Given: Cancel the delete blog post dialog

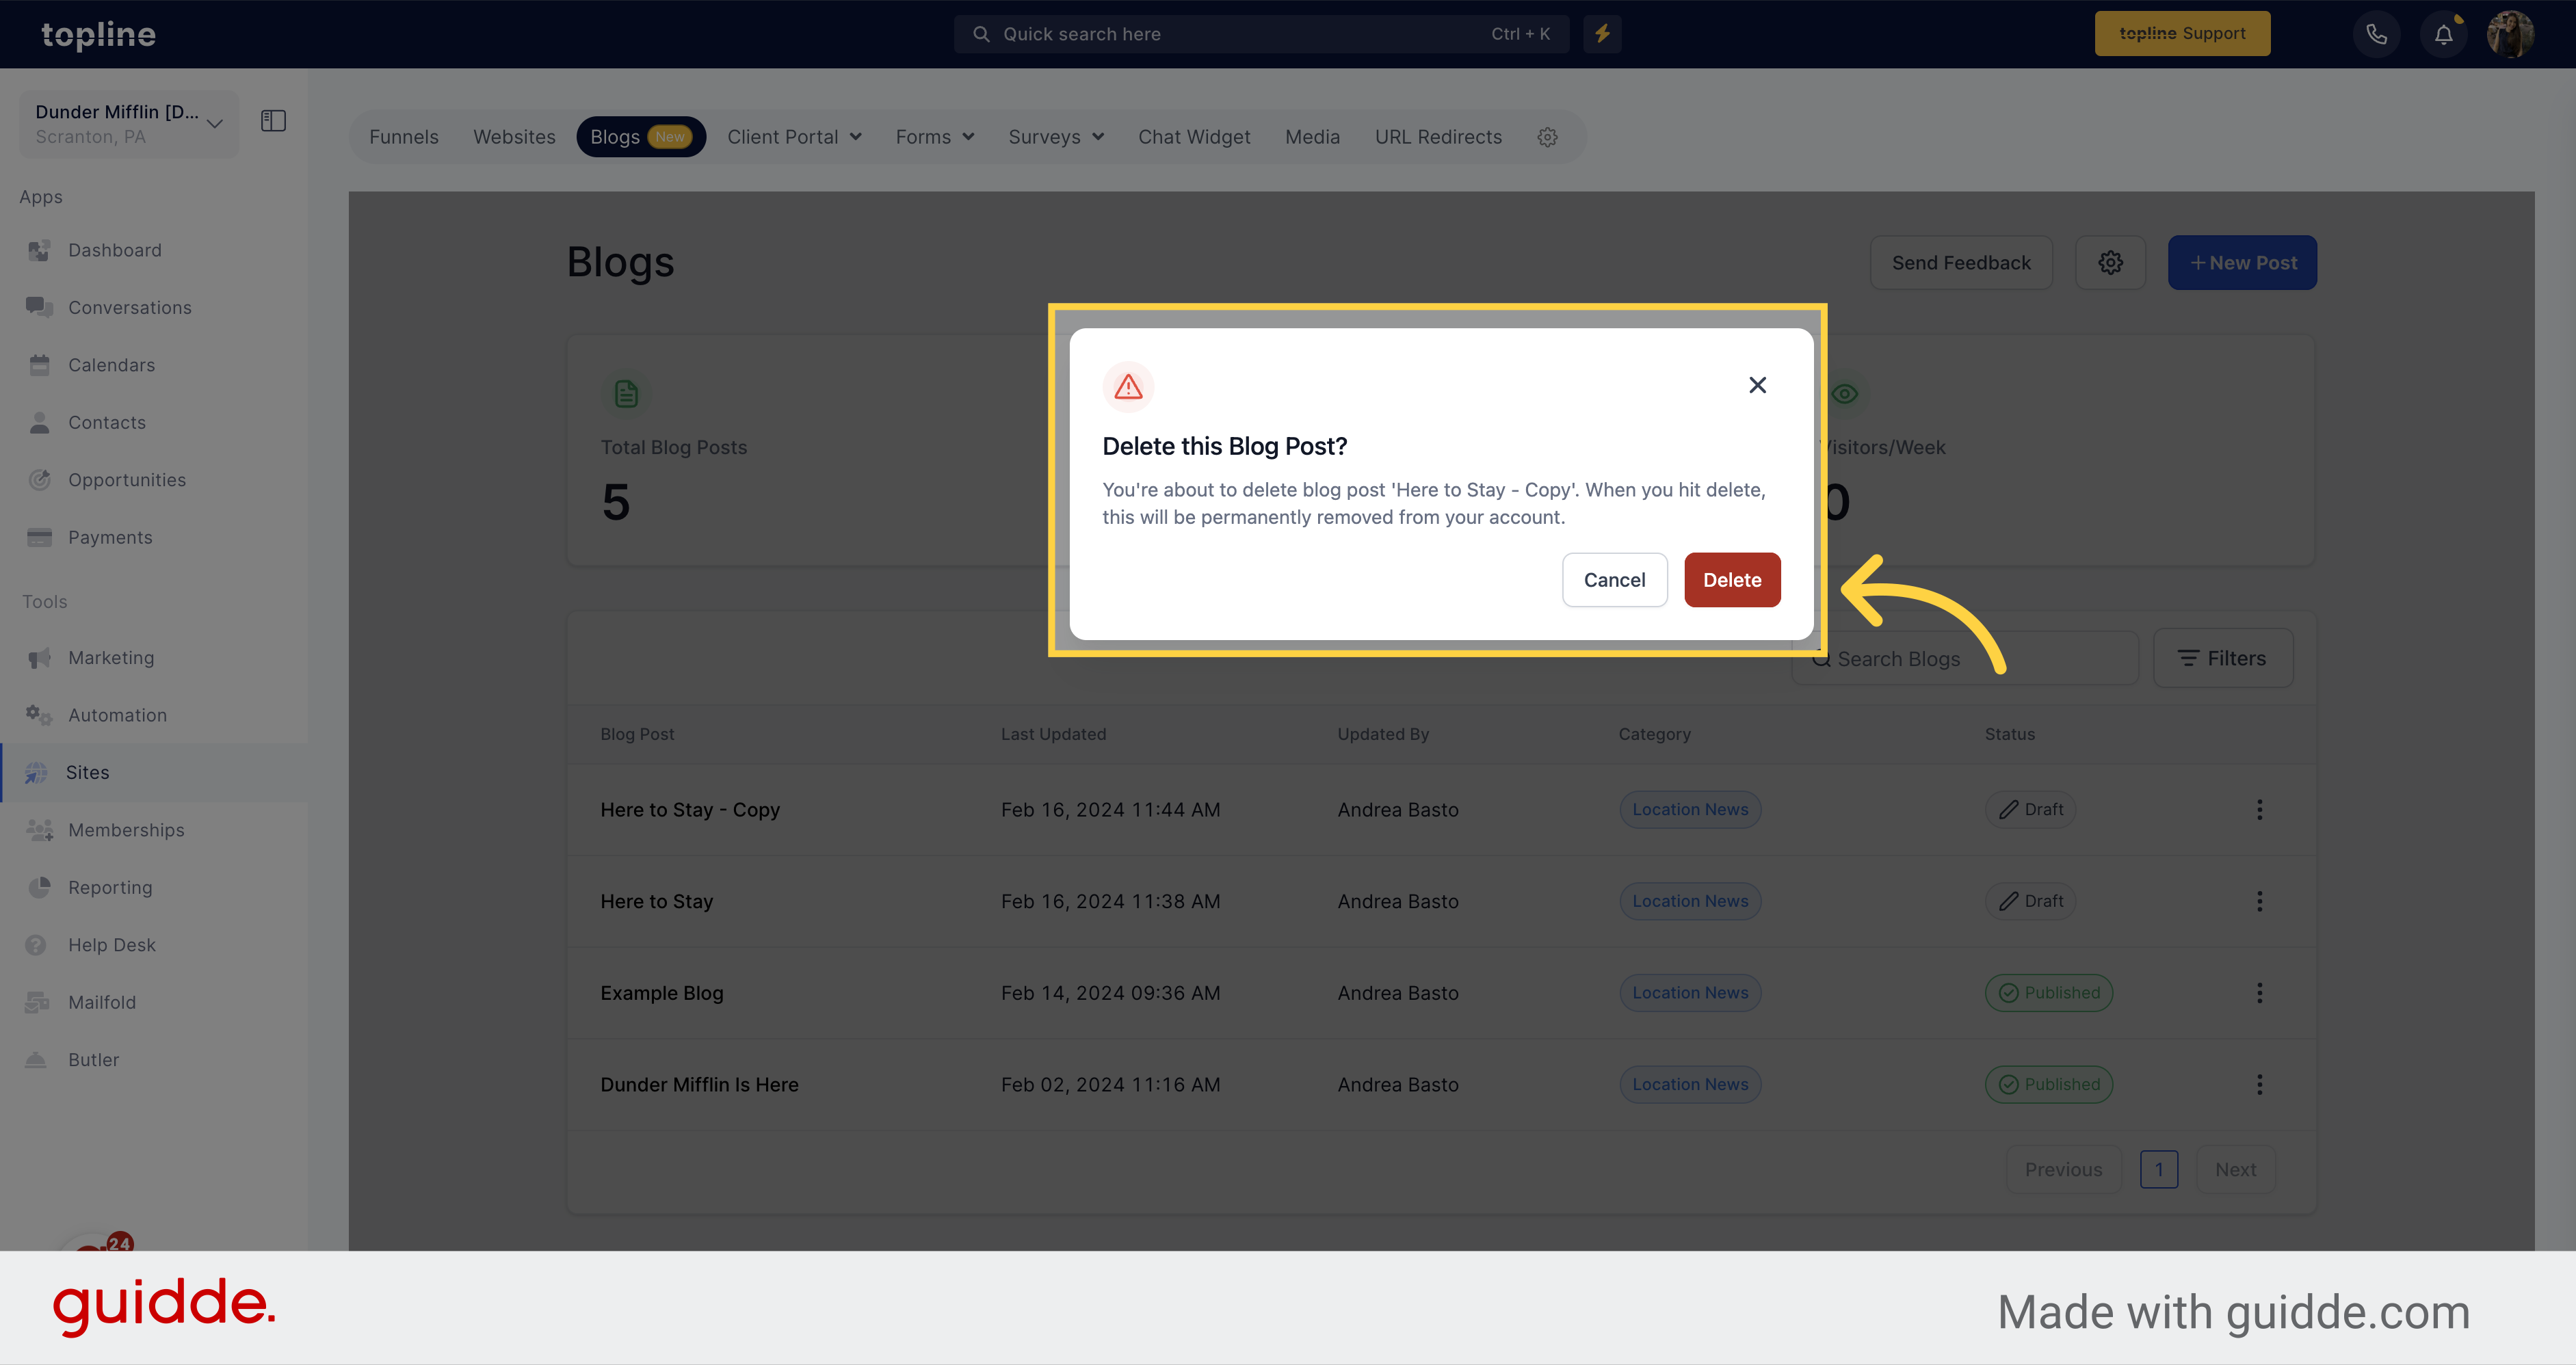Looking at the screenshot, I should tap(1614, 580).
